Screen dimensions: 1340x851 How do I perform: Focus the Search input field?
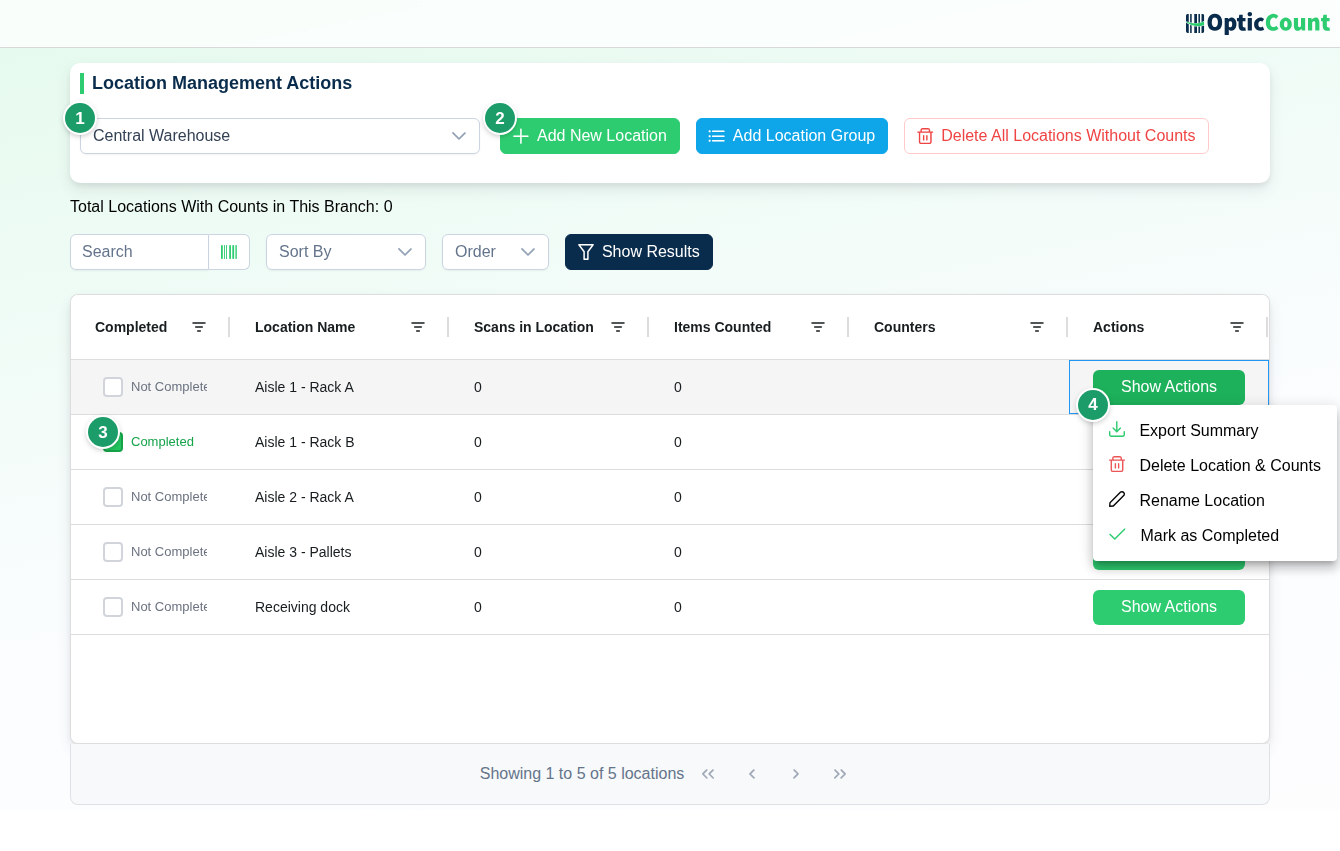139,252
